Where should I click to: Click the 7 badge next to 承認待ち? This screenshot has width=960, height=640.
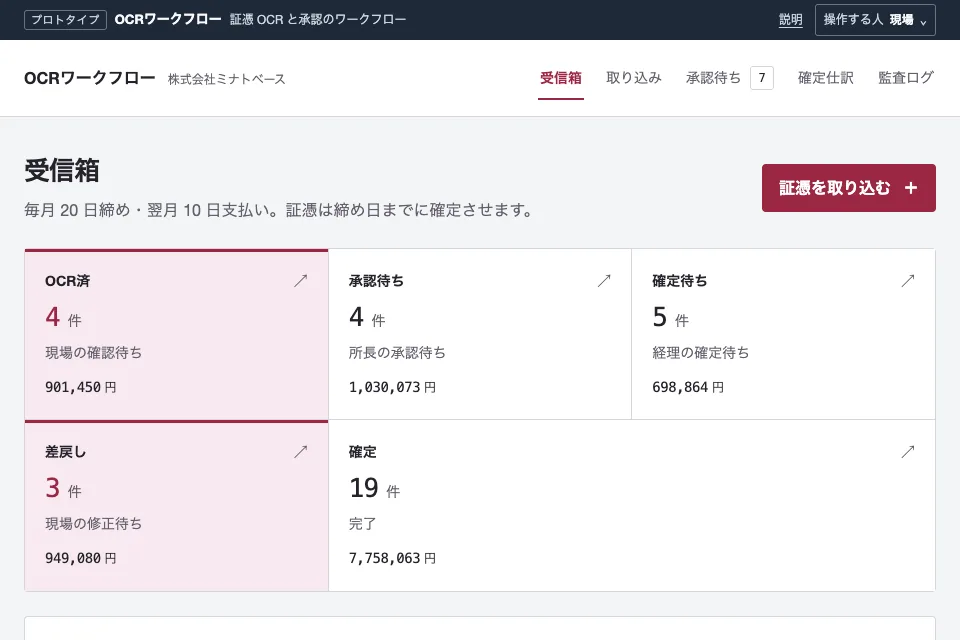tap(762, 78)
